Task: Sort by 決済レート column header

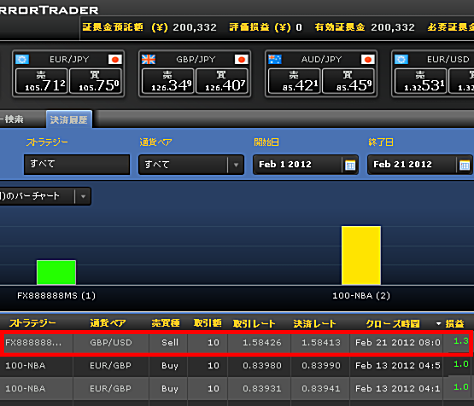Action: (315, 323)
